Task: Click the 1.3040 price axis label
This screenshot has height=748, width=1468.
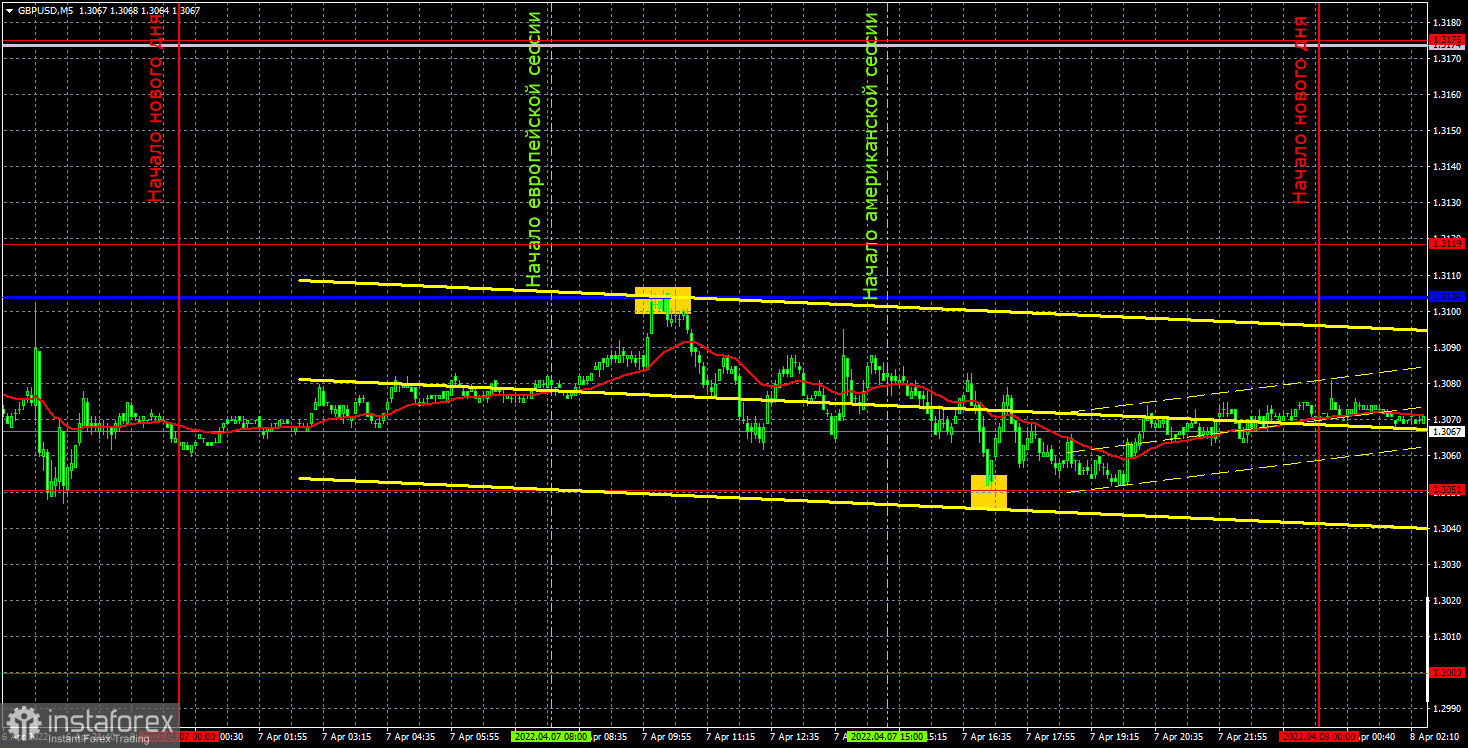Action: [x=1447, y=528]
